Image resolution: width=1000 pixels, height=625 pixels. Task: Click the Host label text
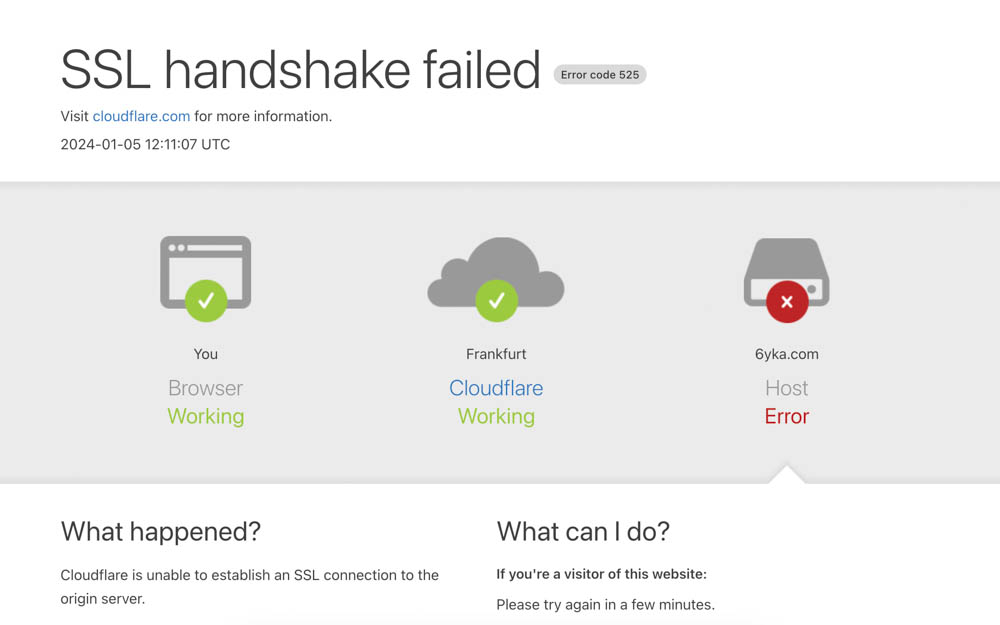[x=786, y=388]
